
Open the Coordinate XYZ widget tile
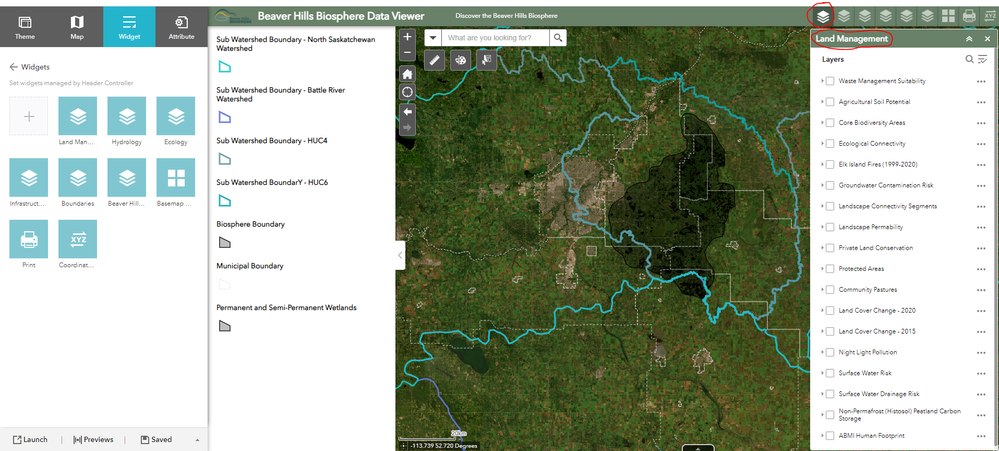tap(78, 239)
